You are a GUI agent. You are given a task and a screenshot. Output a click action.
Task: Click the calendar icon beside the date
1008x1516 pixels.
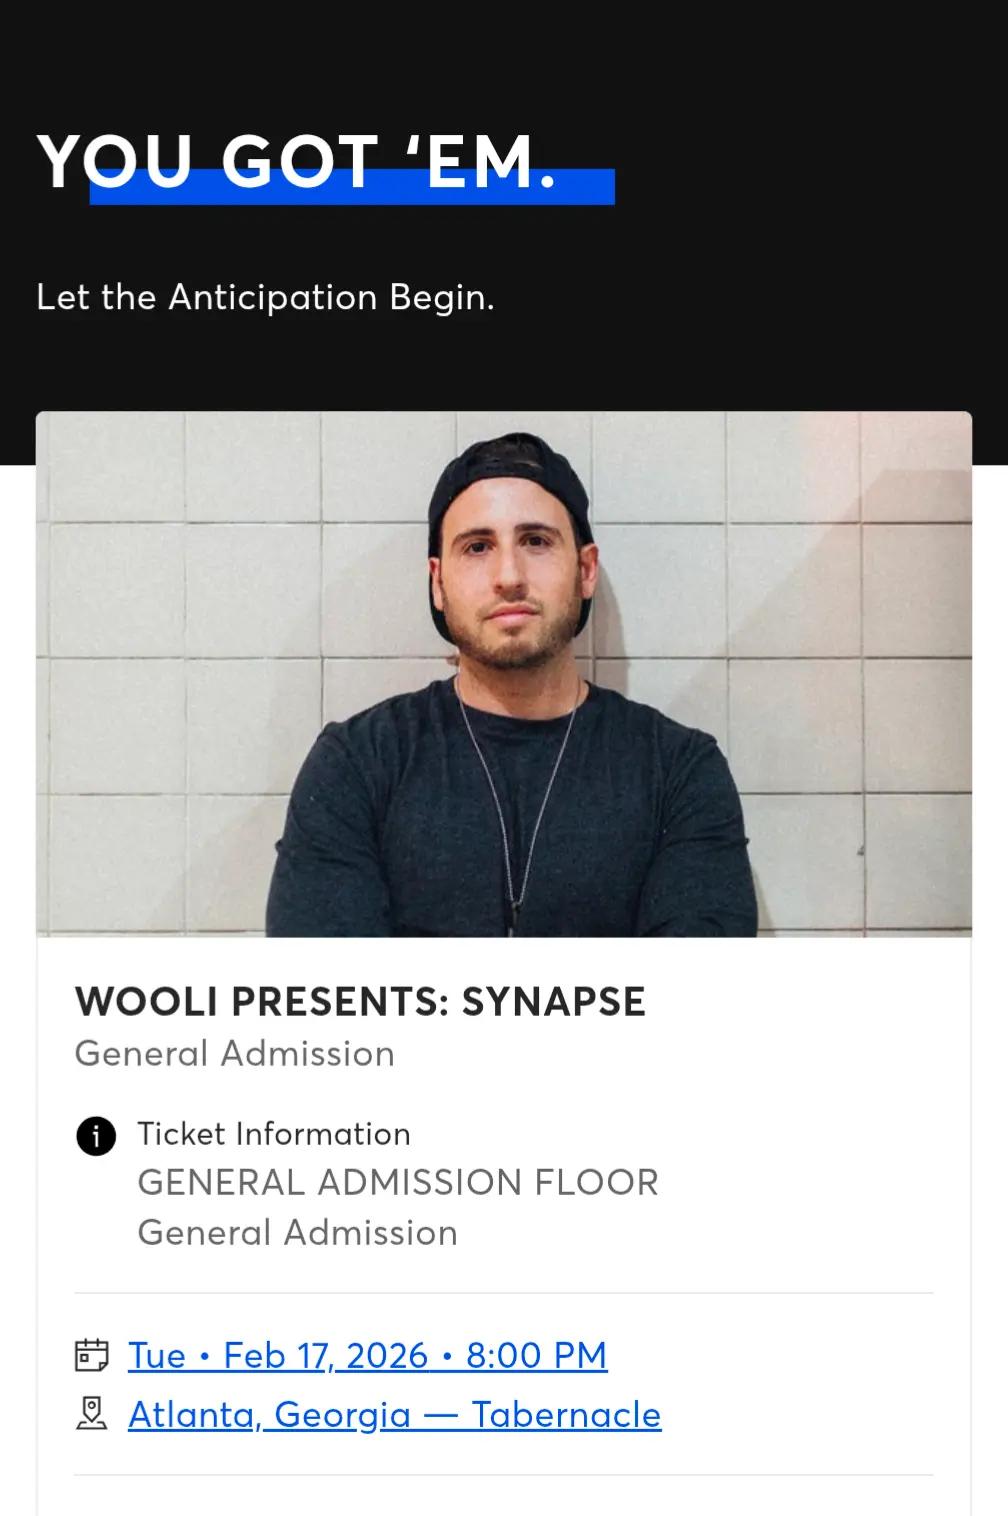pos(92,1355)
